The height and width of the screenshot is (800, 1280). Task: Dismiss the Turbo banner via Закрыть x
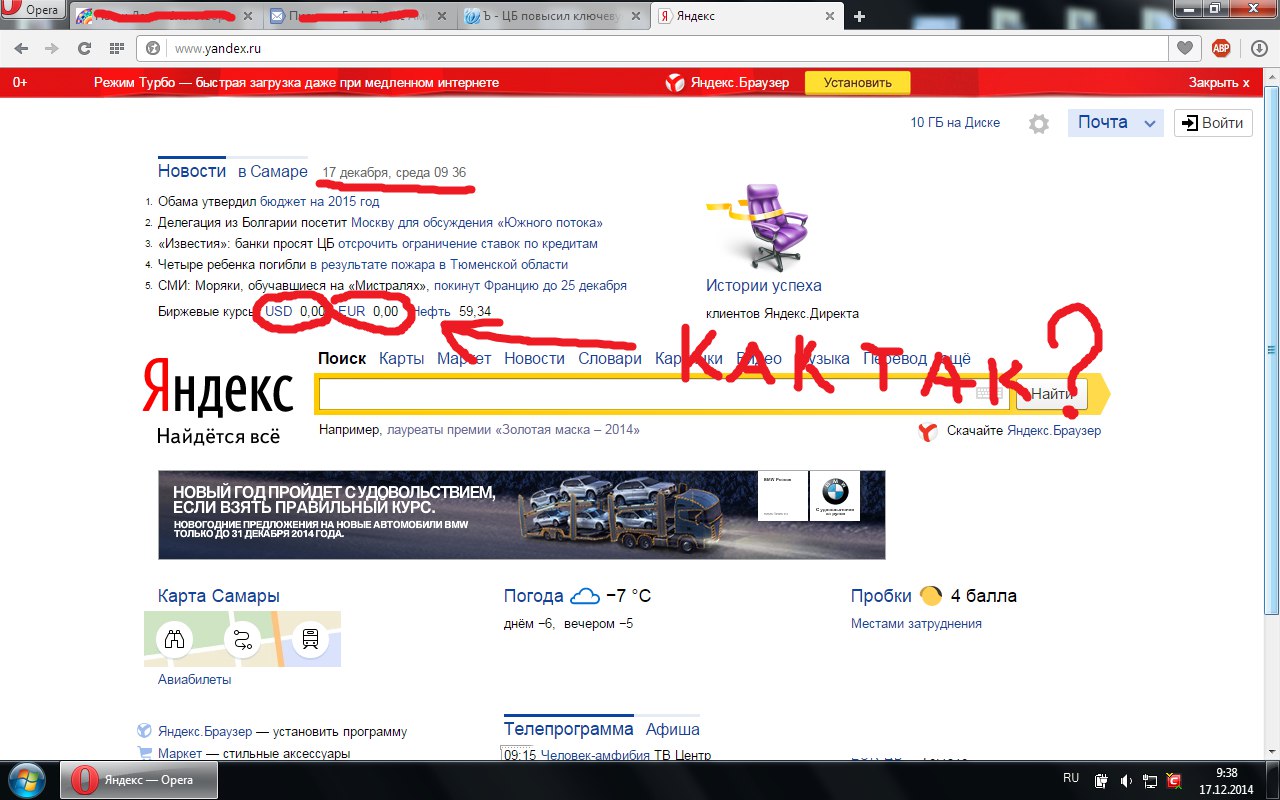coord(1219,83)
